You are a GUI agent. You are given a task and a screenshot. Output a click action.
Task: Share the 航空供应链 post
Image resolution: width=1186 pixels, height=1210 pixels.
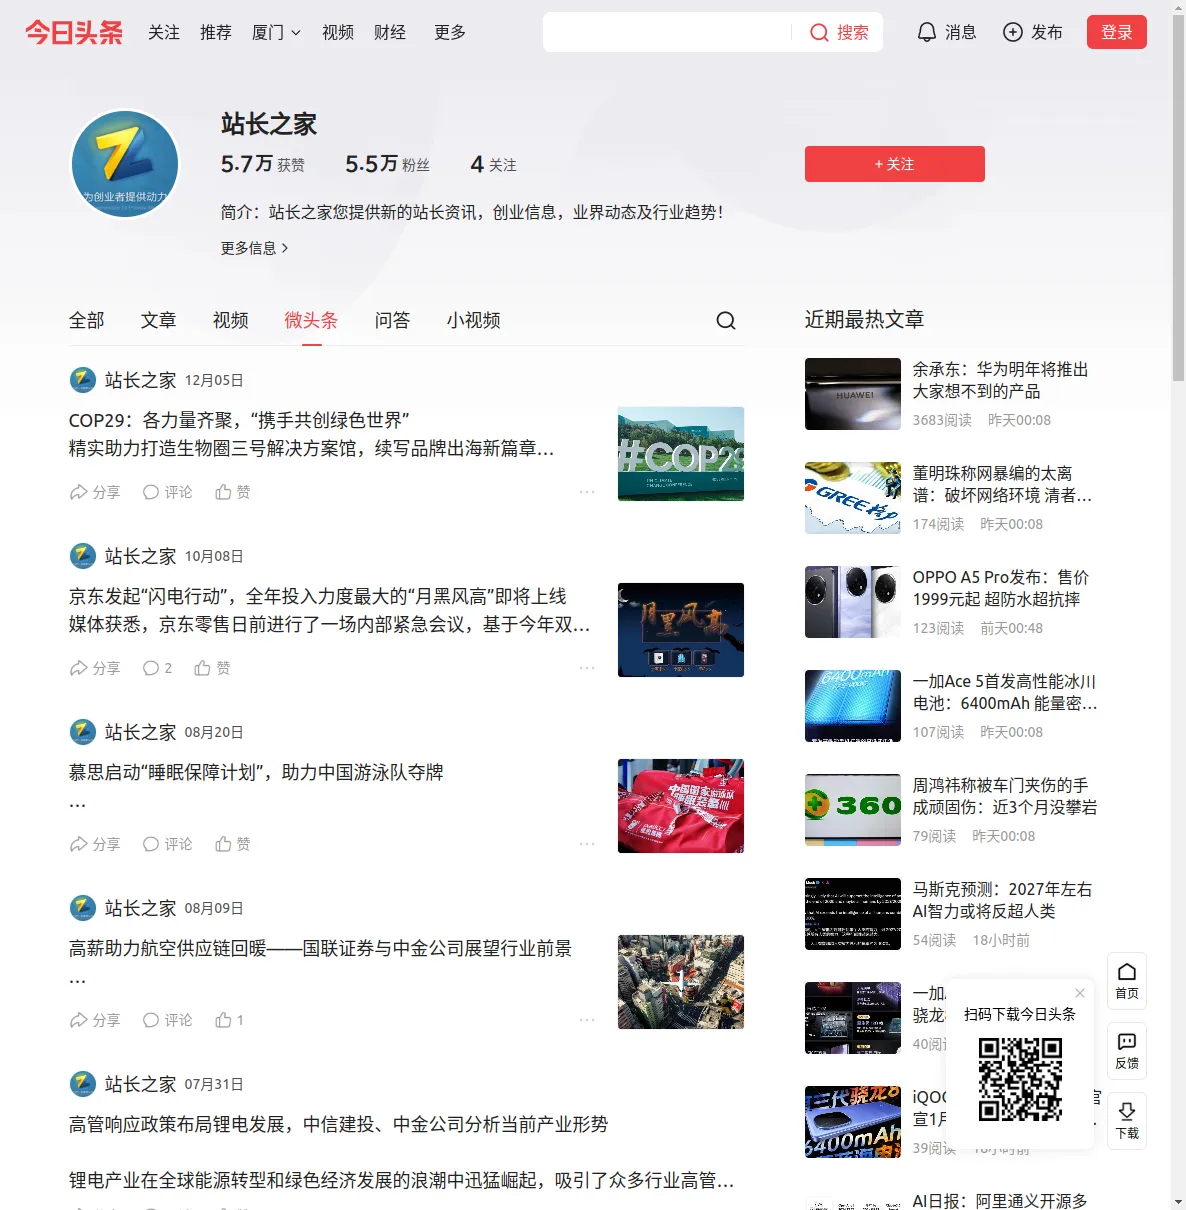95,1020
